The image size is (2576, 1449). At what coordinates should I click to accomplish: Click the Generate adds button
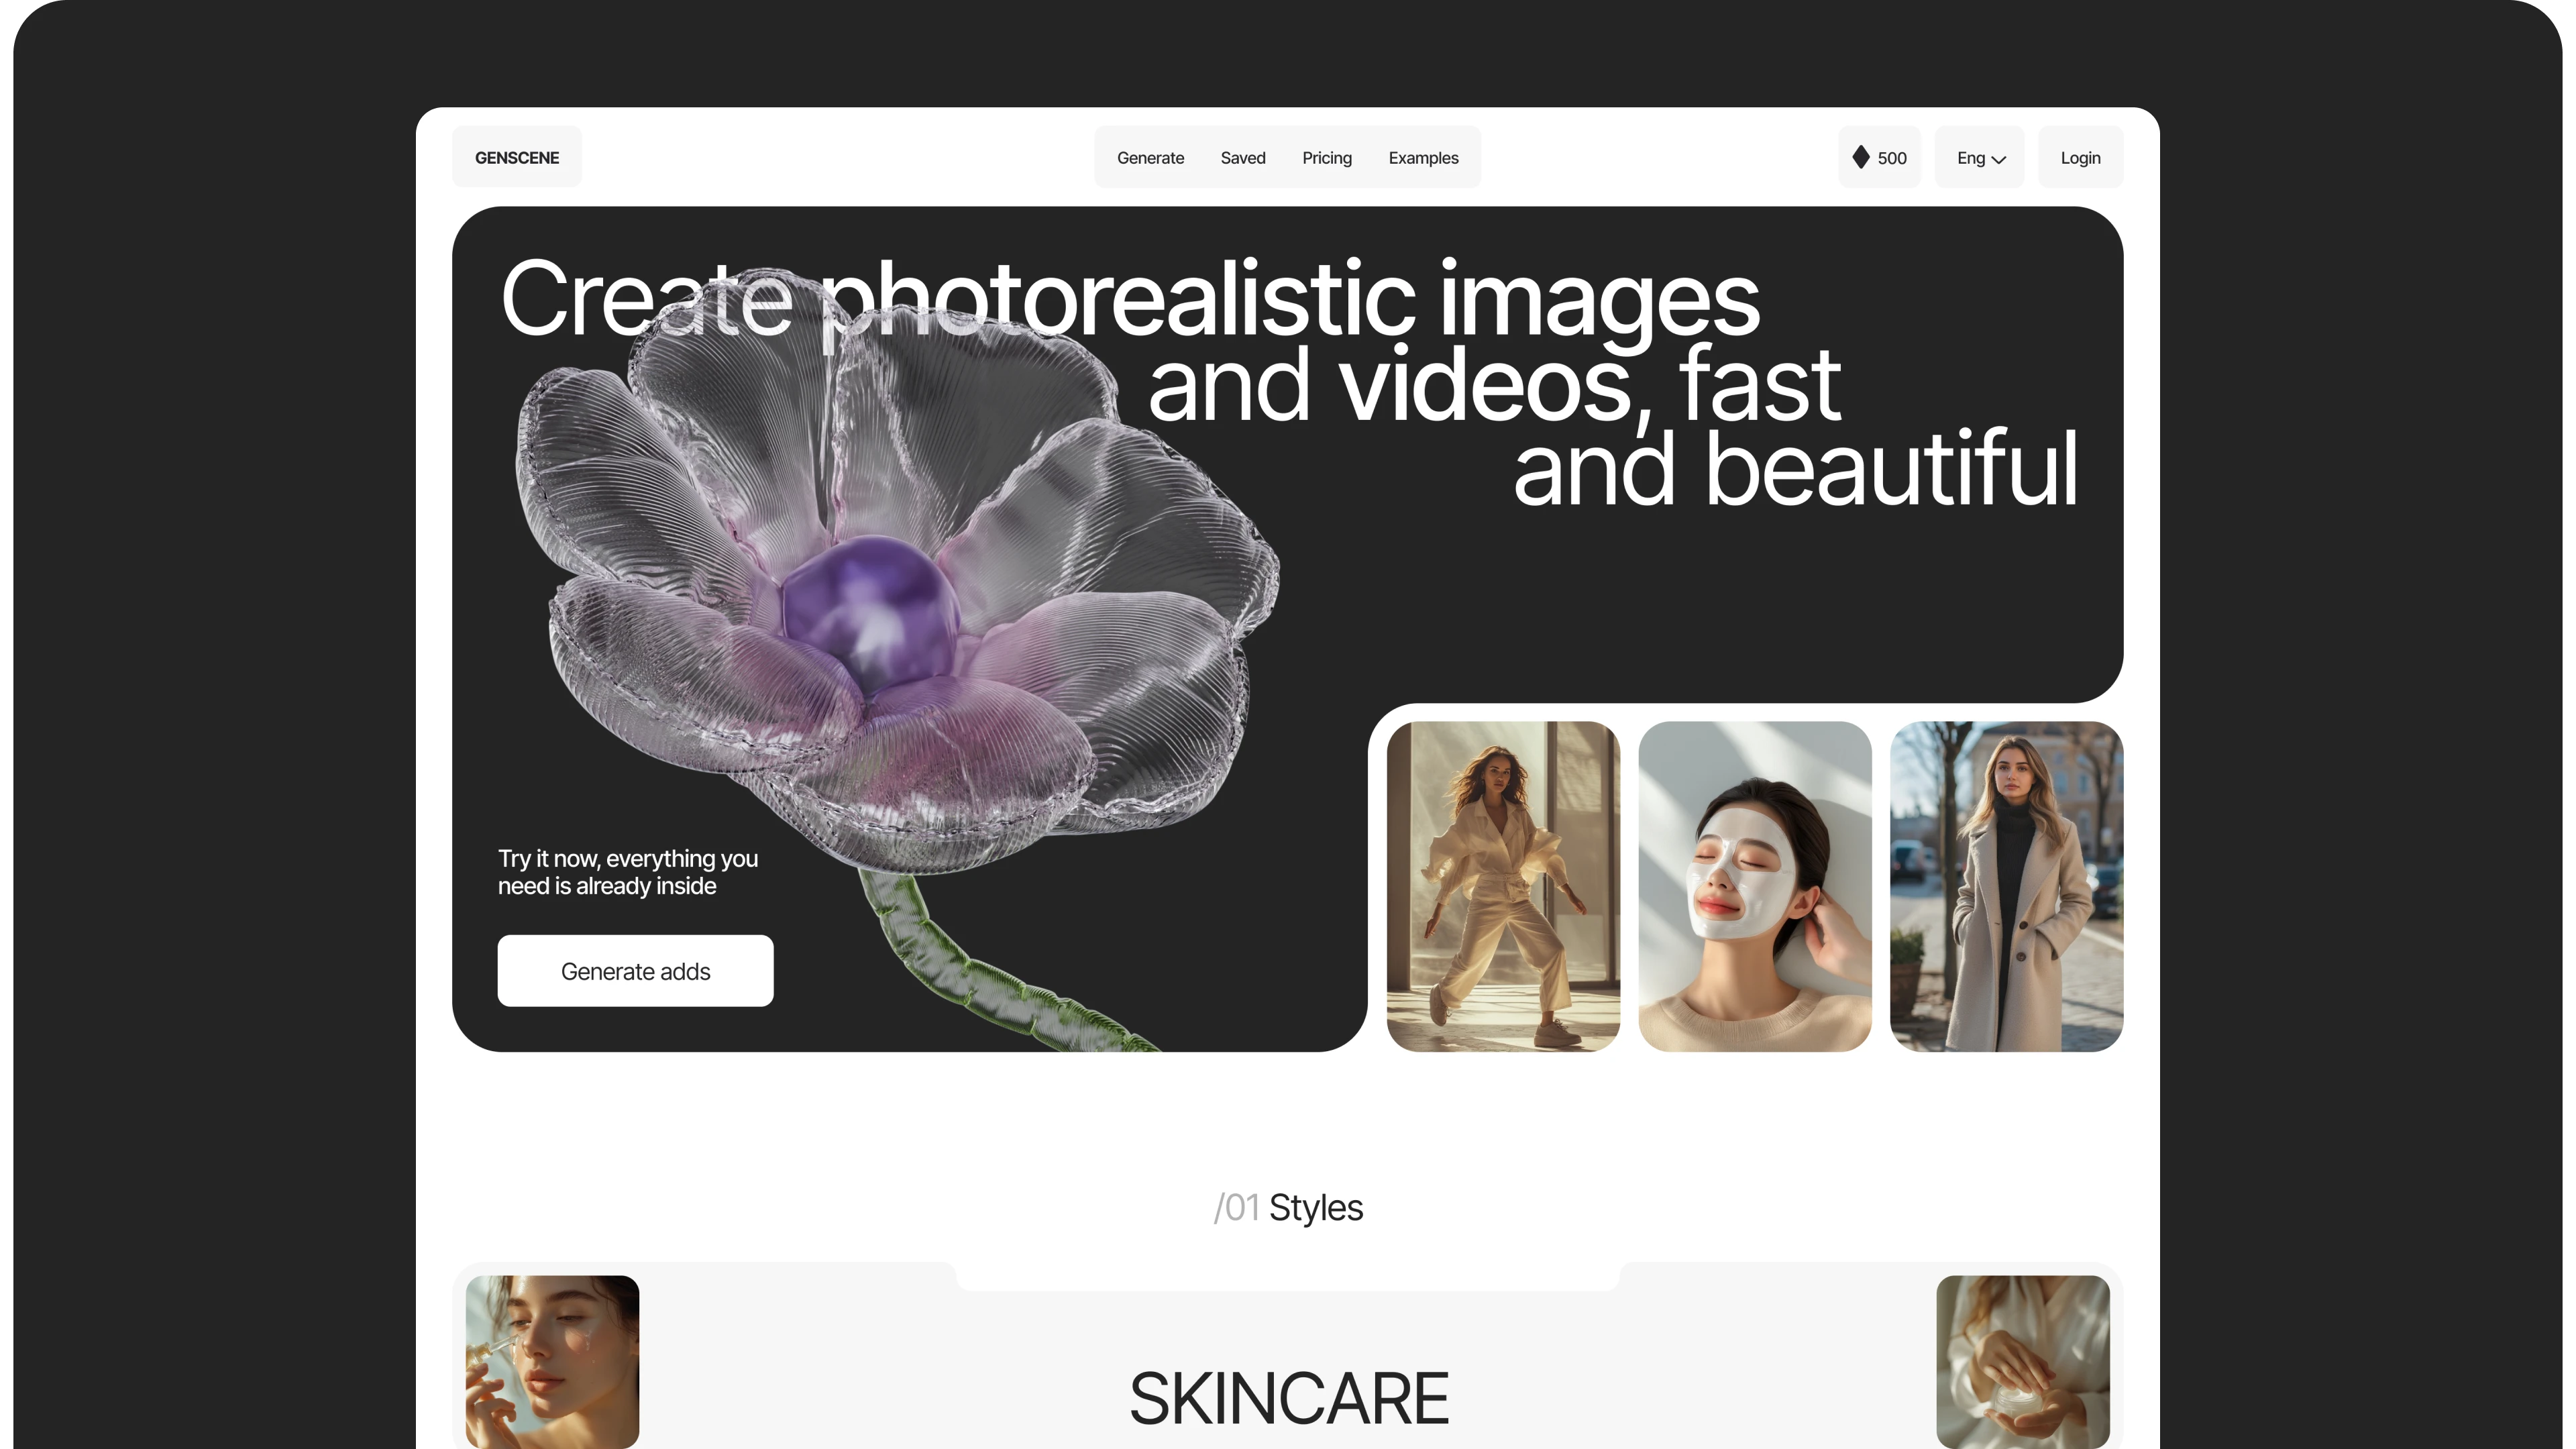(636, 970)
